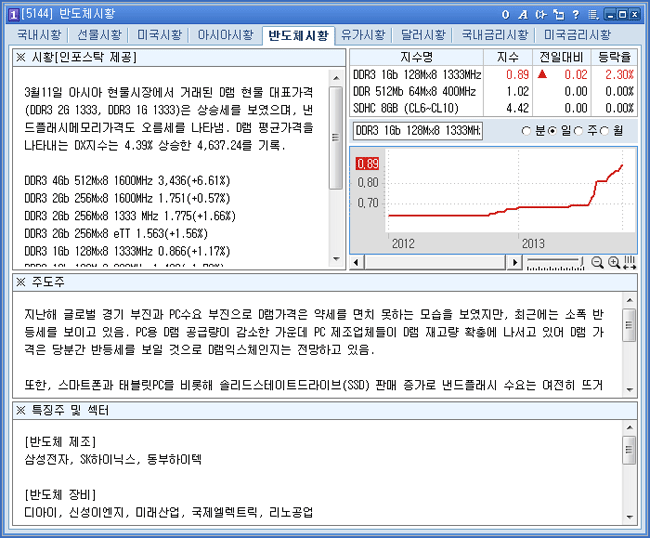Click the font size 'A' icon in title bar

point(524,14)
